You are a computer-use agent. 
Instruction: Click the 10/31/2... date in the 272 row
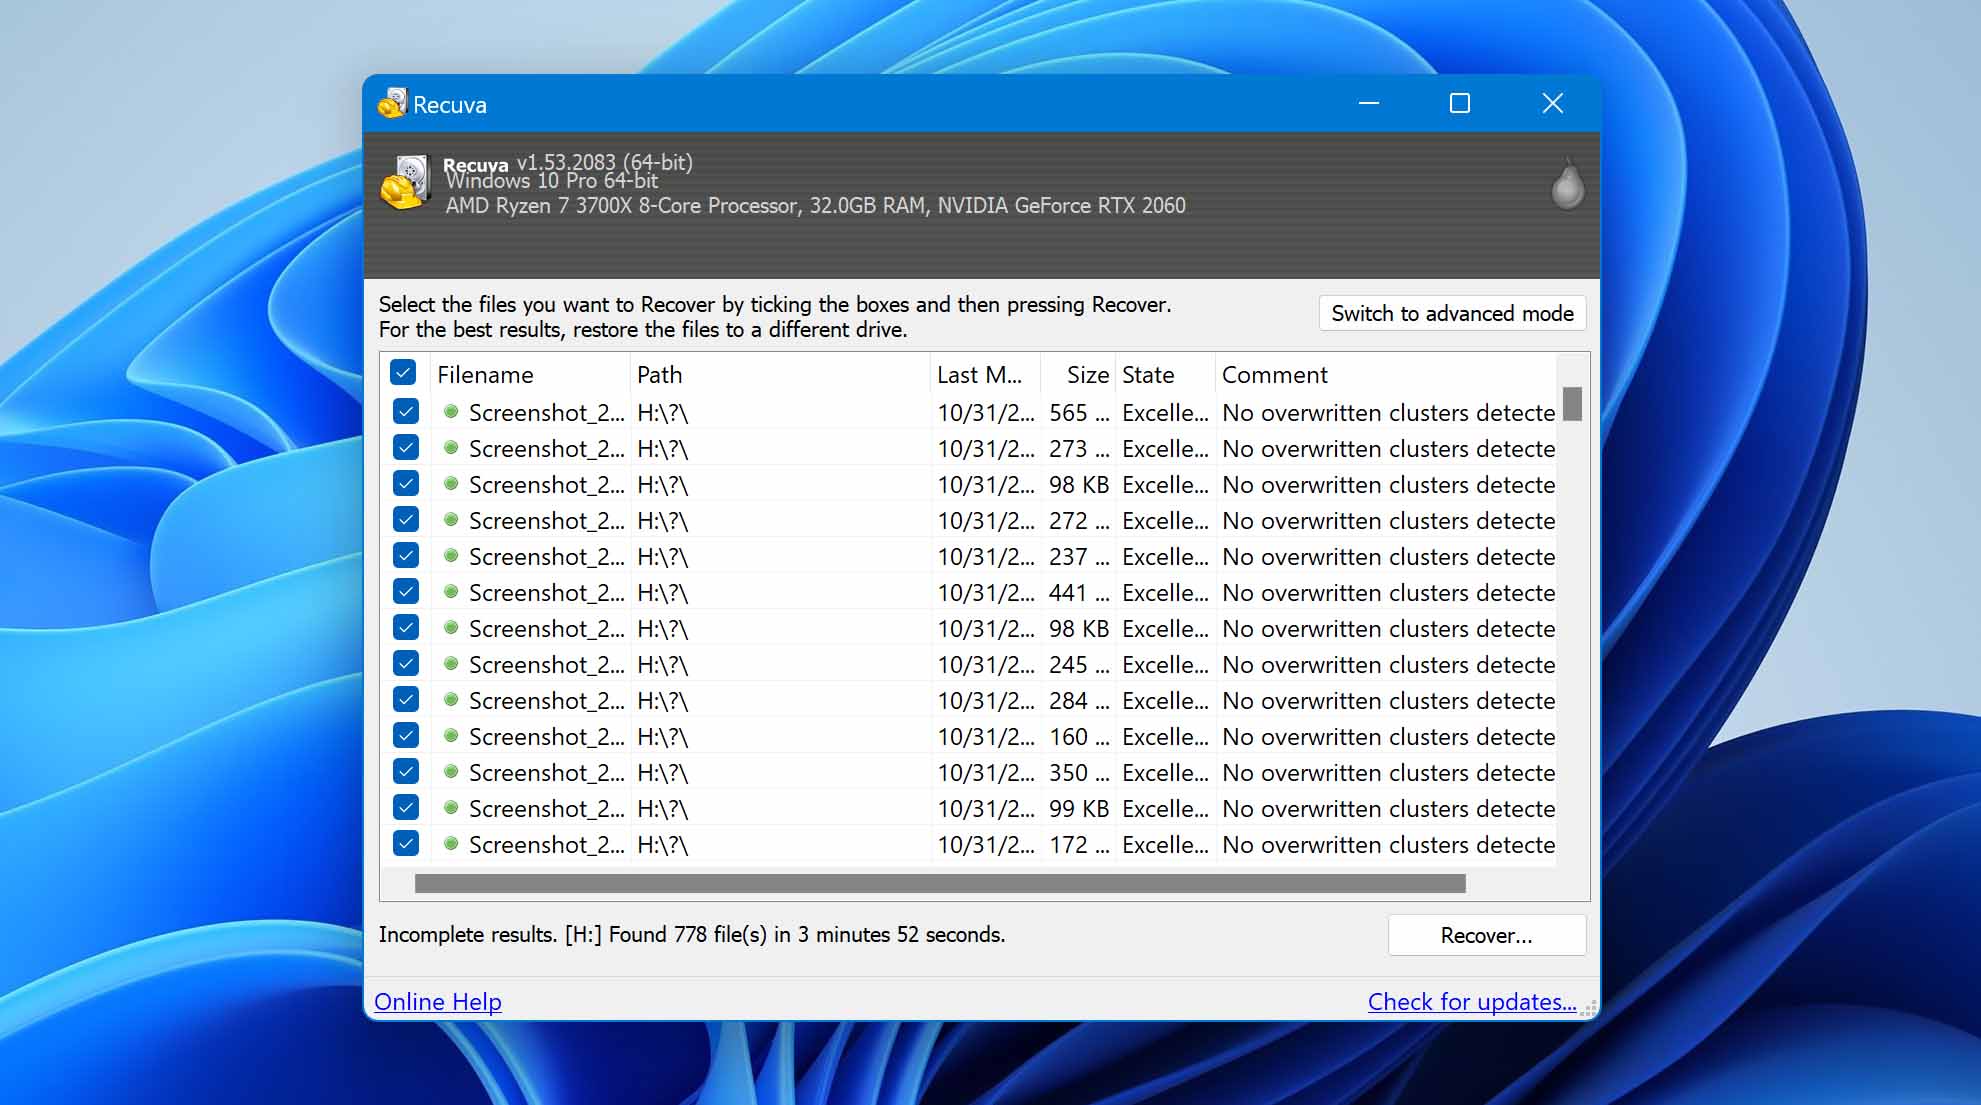[985, 521]
